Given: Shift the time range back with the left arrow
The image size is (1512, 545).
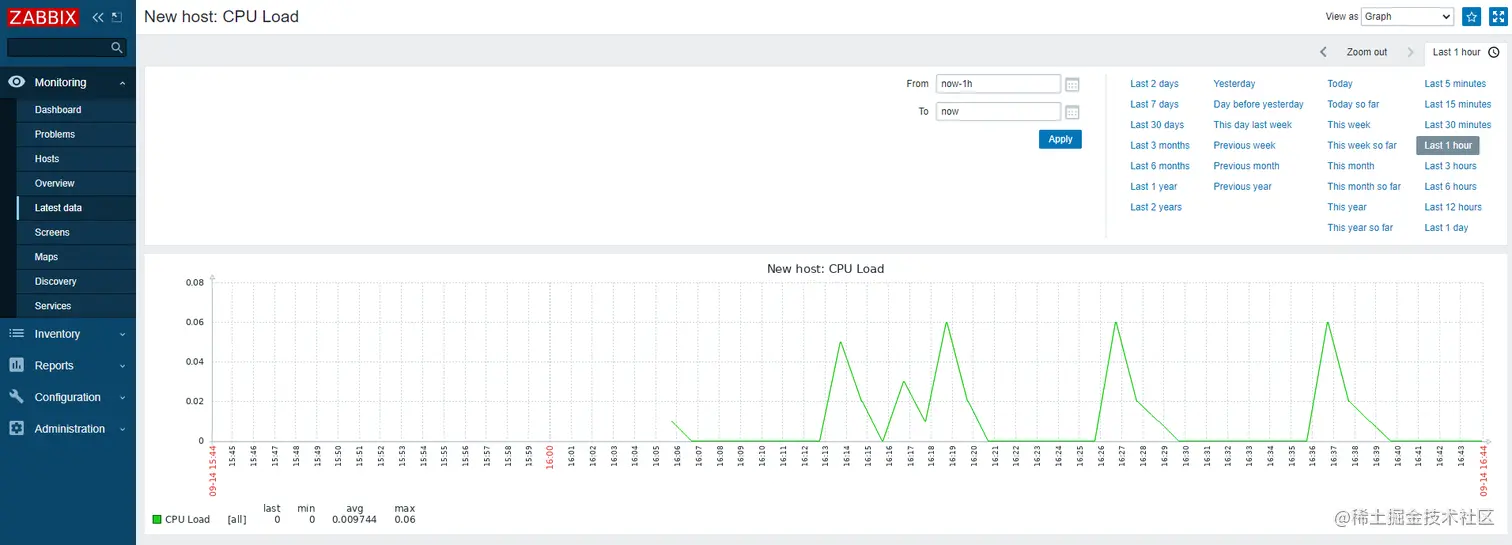Looking at the screenshot, I should pyautogui.click(x=1323, y=52).
